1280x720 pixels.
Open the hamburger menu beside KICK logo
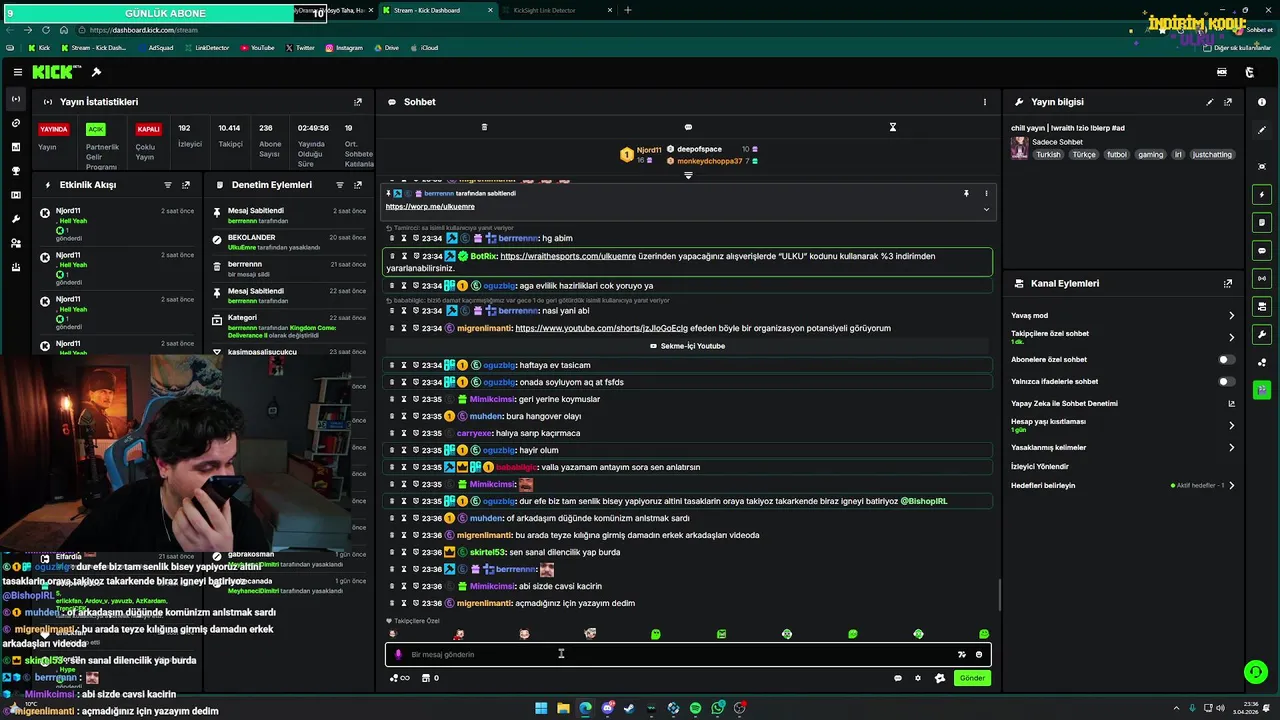pos(18,72)
